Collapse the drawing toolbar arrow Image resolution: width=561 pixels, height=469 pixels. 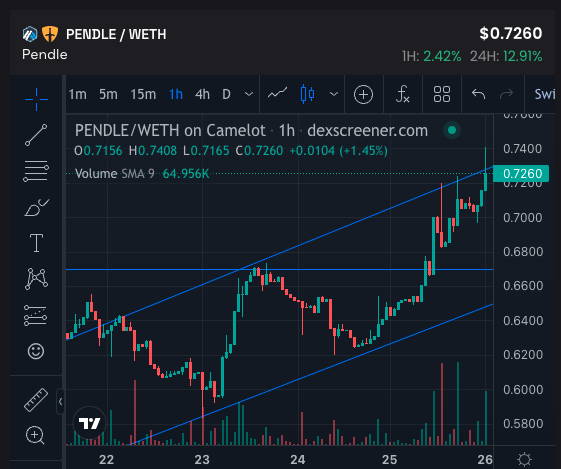click(x=60, y=401)
